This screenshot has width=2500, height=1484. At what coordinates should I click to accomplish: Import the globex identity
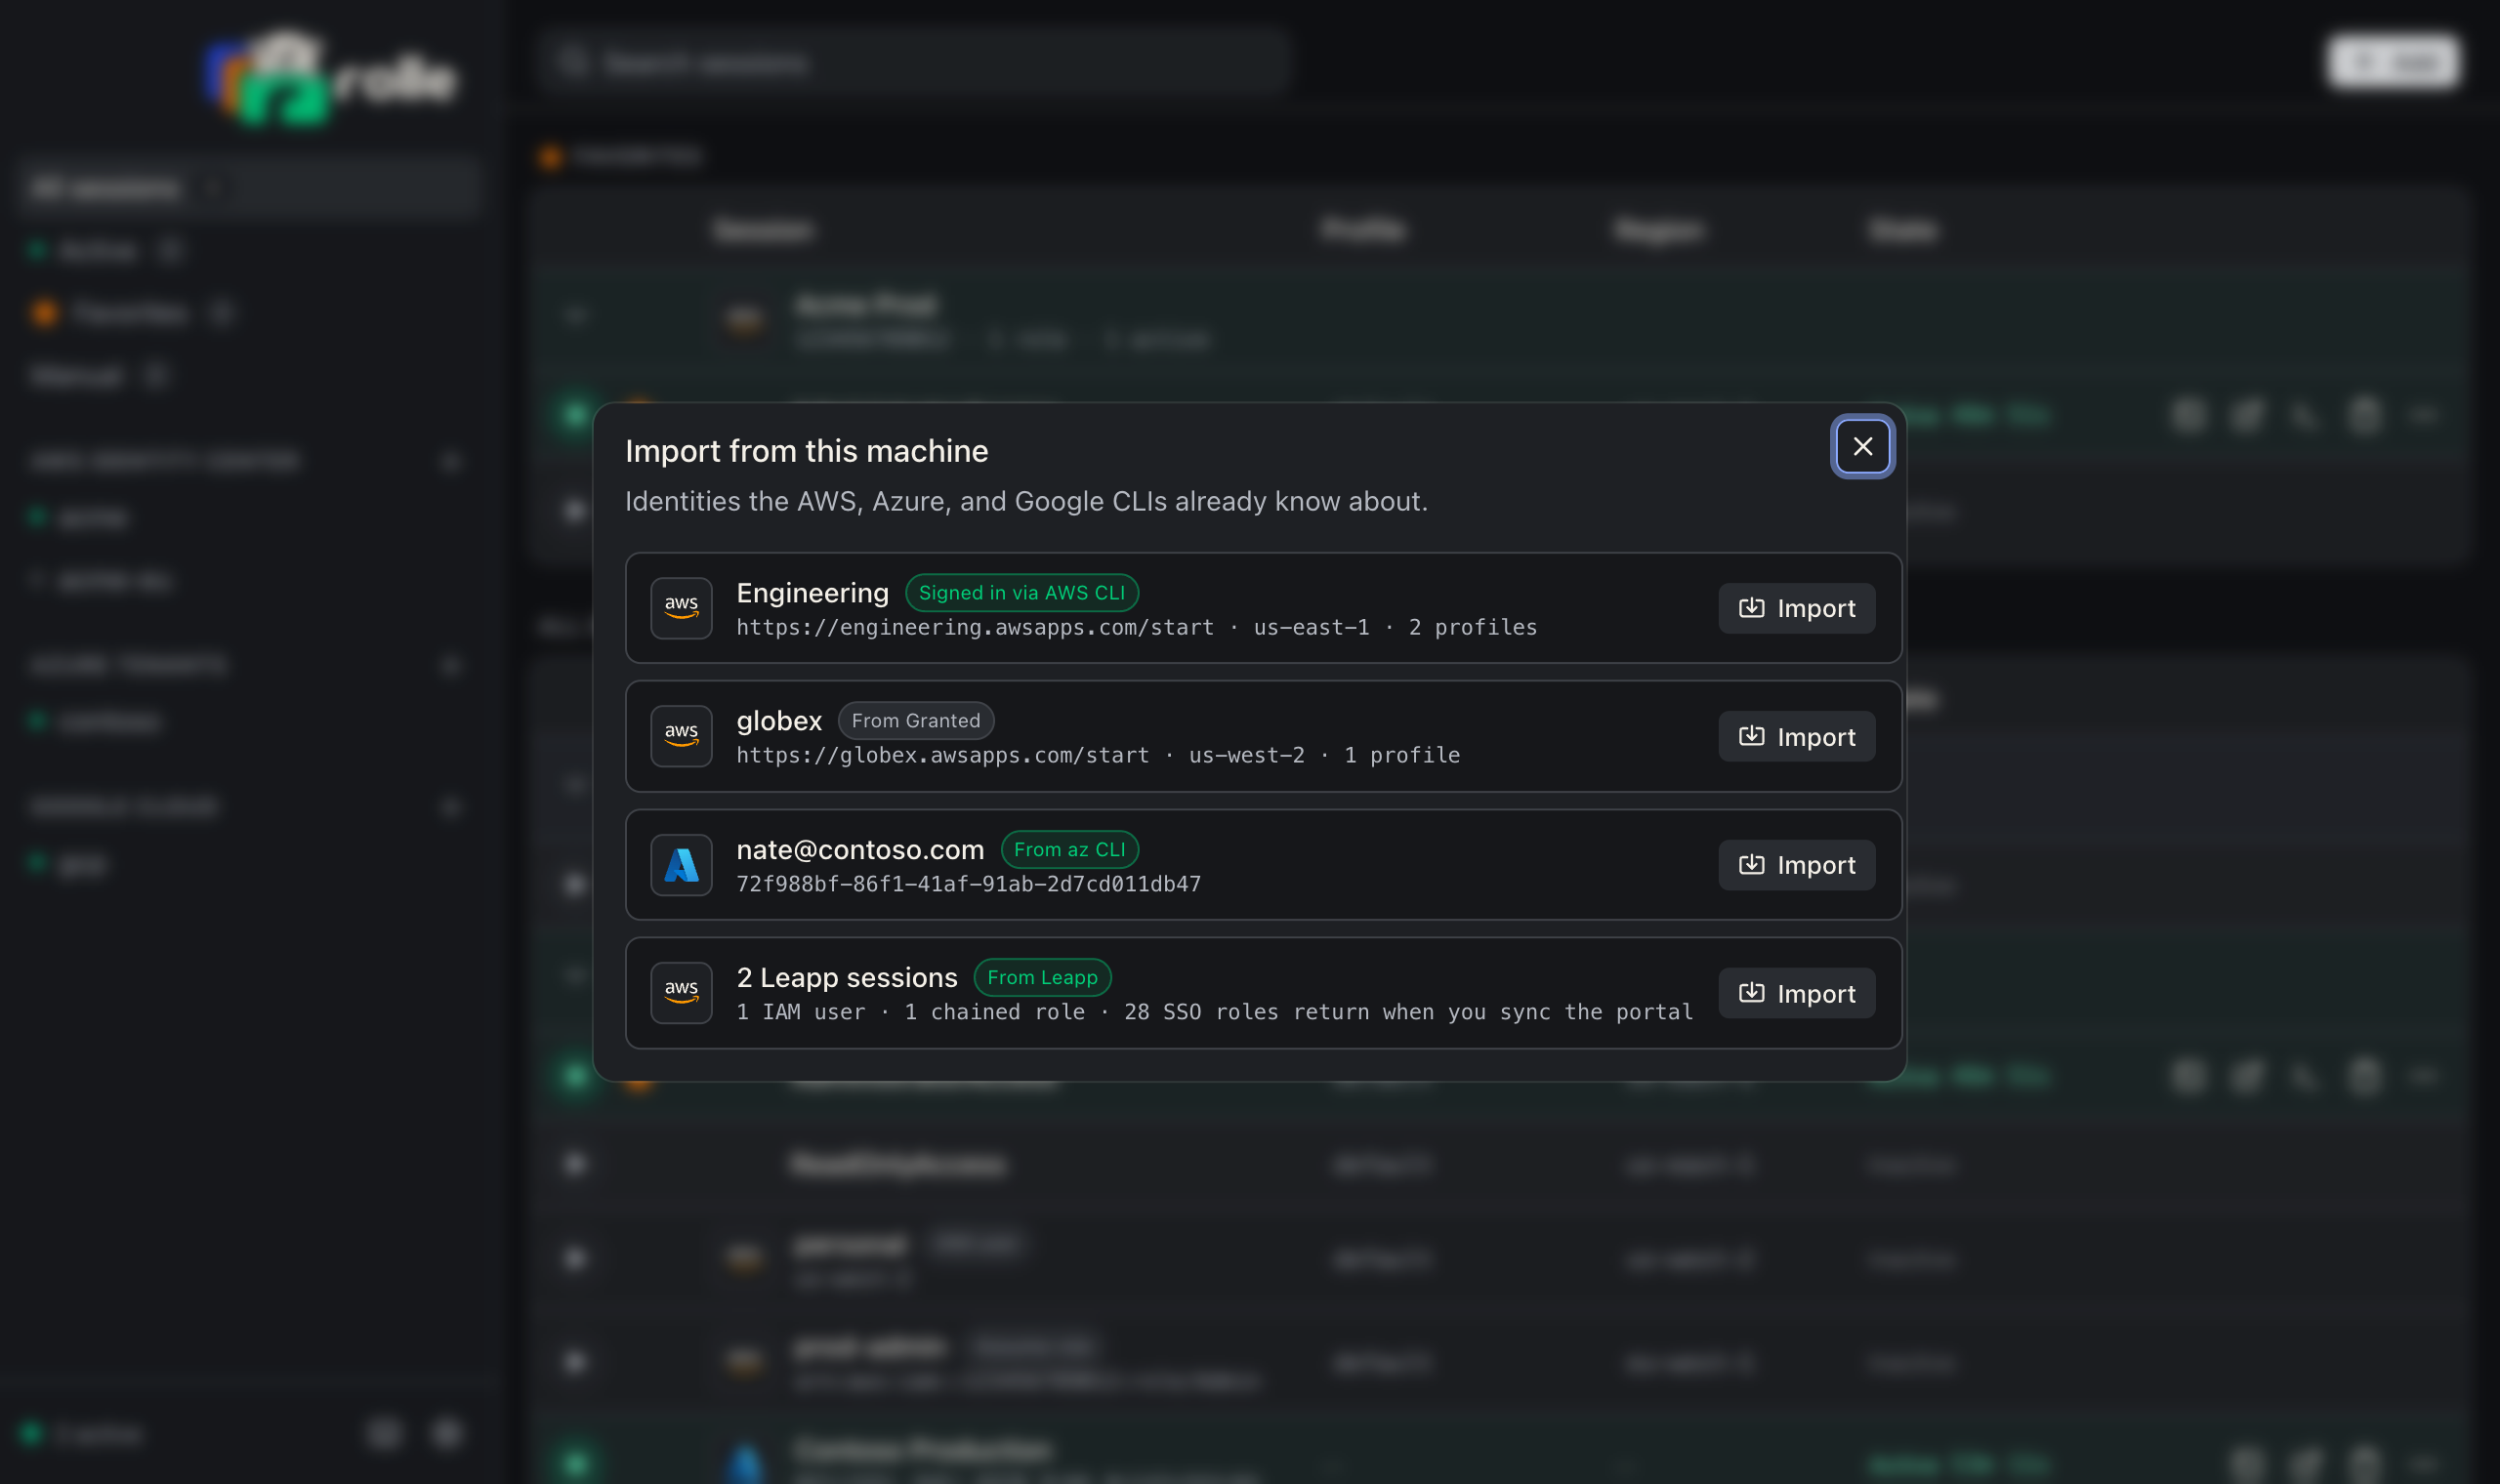click(x=1796, y=736)
